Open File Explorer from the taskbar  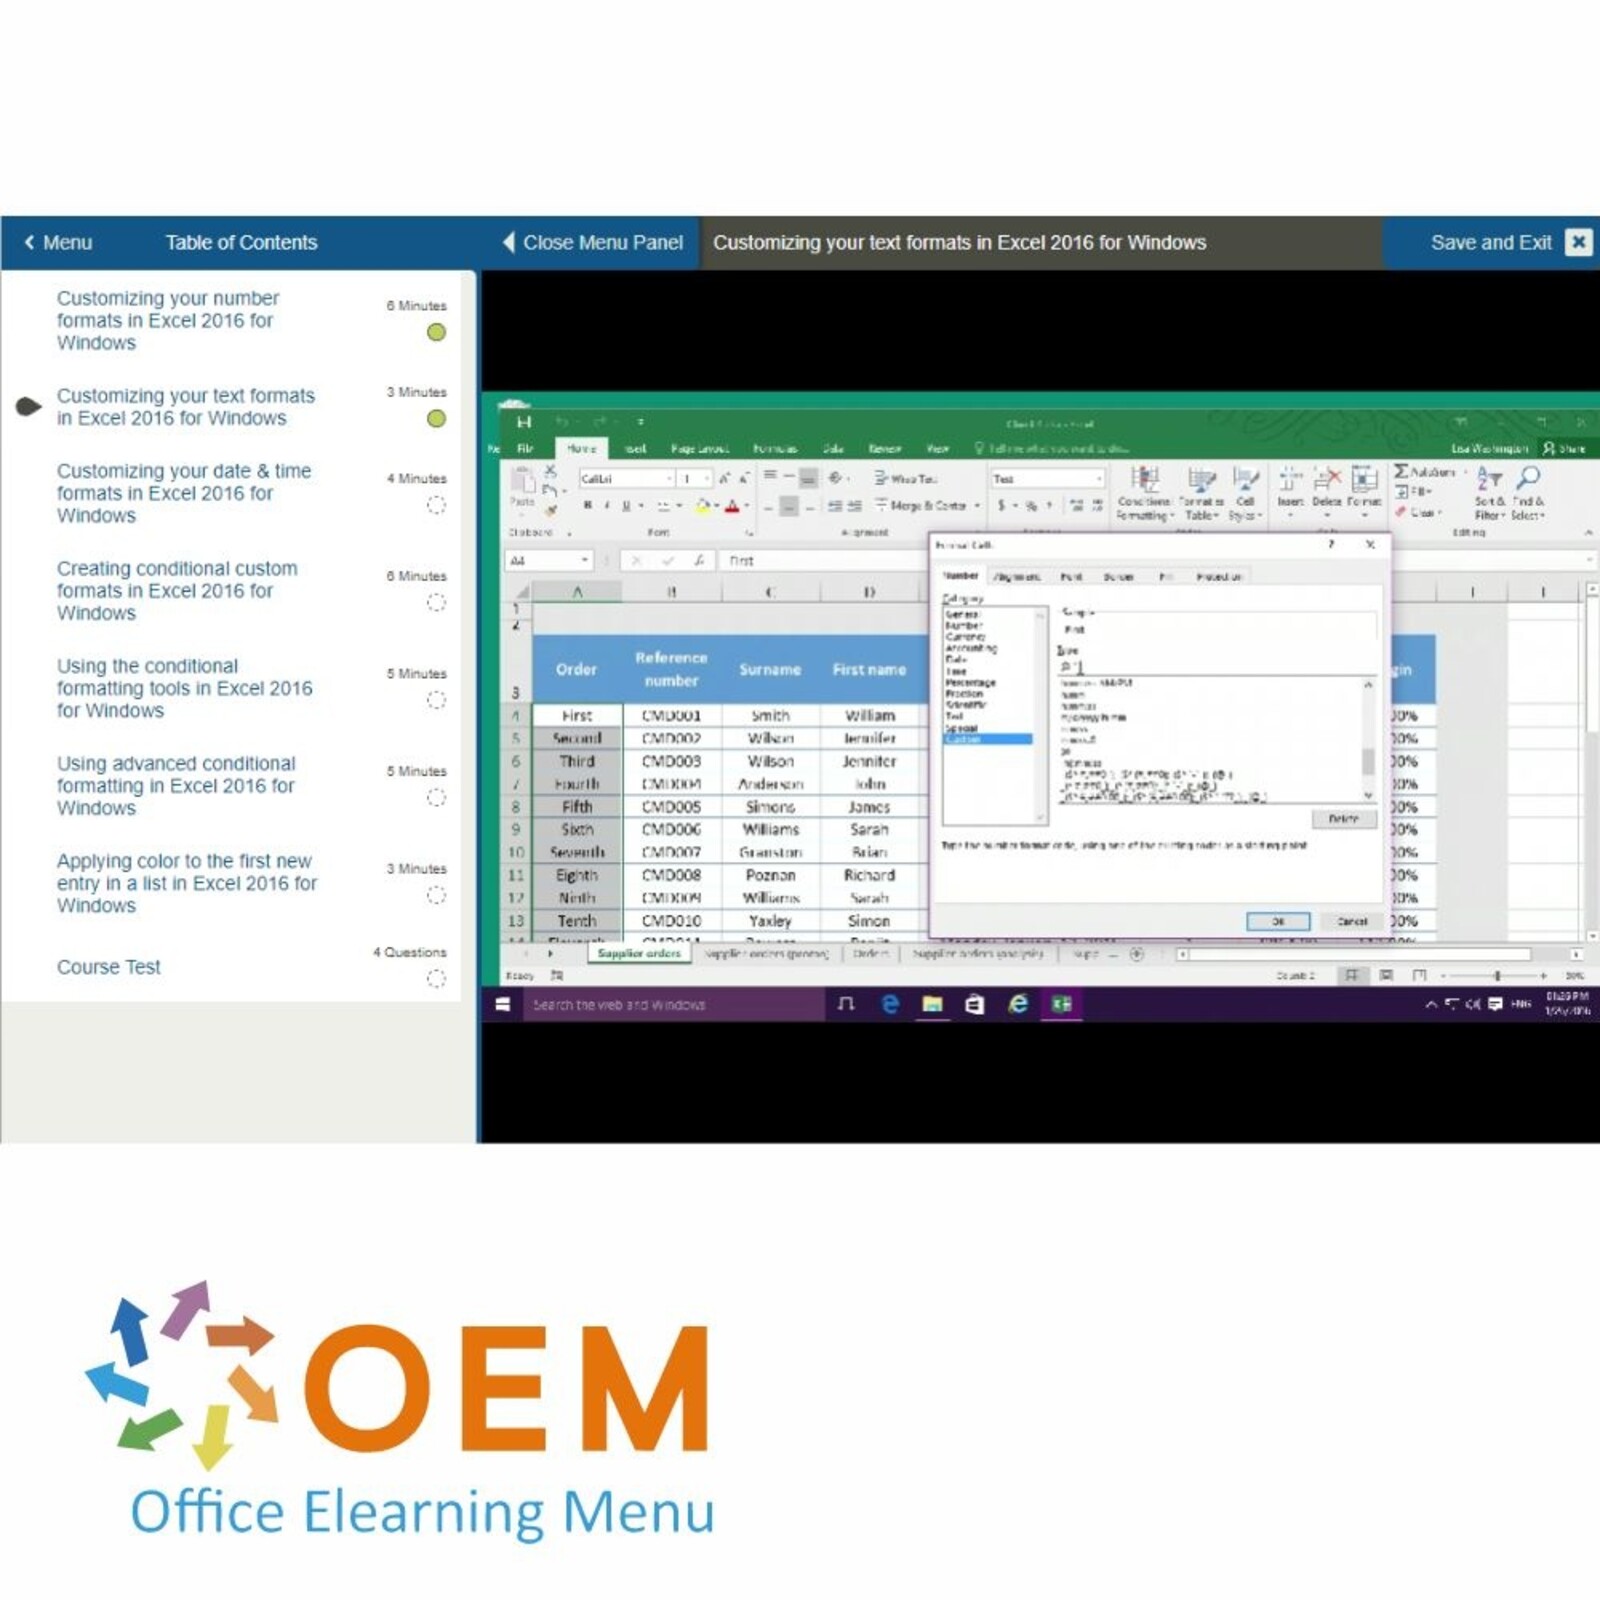click(x=932, y=1004)
